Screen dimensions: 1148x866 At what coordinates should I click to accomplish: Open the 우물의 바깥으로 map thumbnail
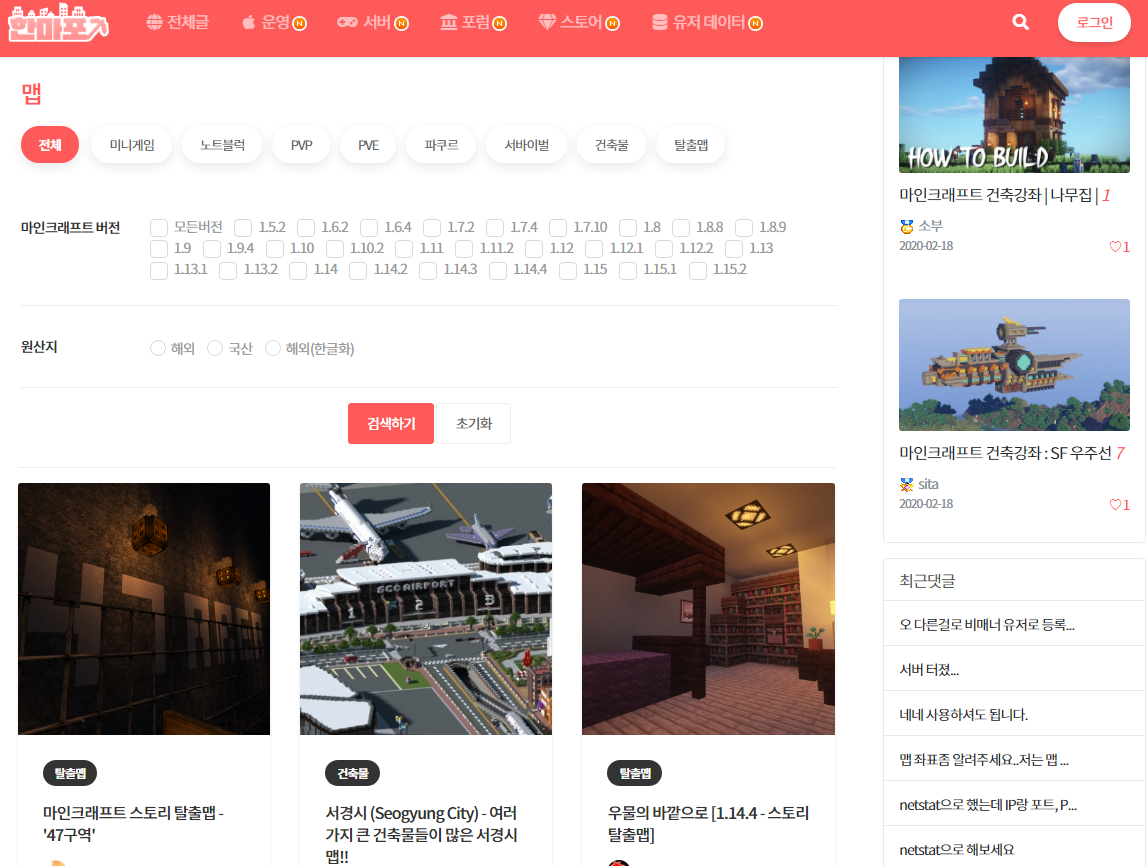pos(708,608)
